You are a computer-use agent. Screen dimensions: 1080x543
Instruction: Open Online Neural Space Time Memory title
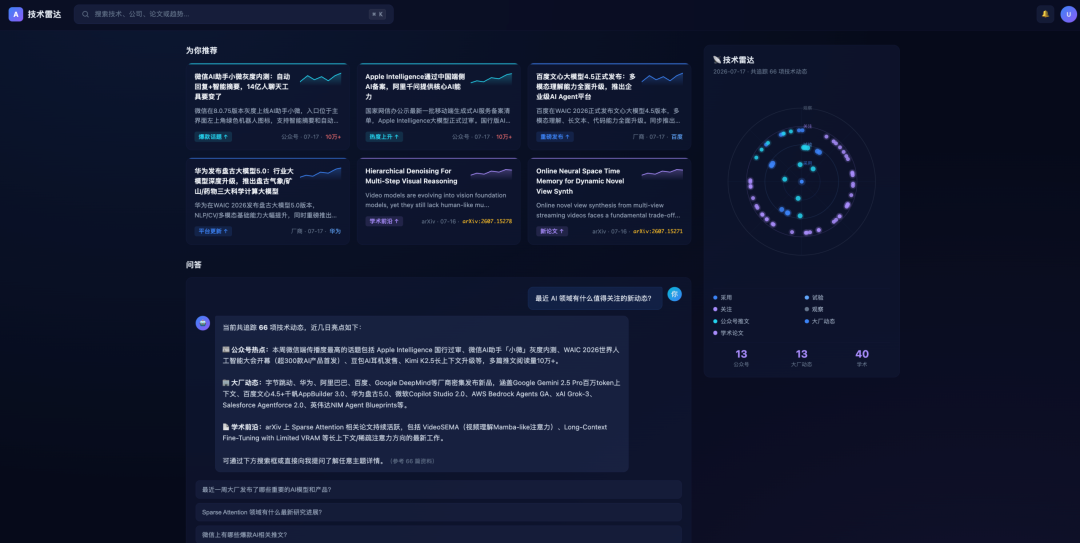point(580,181)
